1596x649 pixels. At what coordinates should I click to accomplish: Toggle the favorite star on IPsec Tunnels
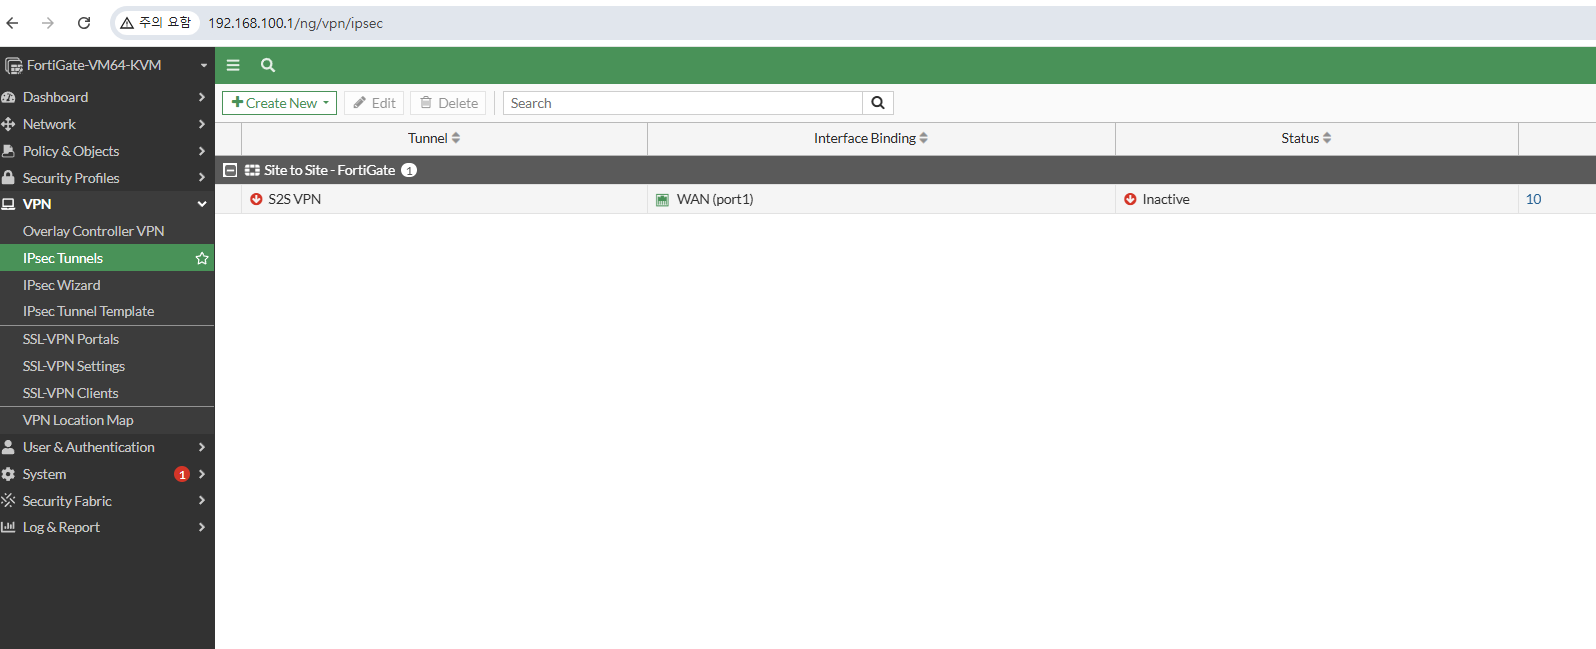tap(202, 258)
